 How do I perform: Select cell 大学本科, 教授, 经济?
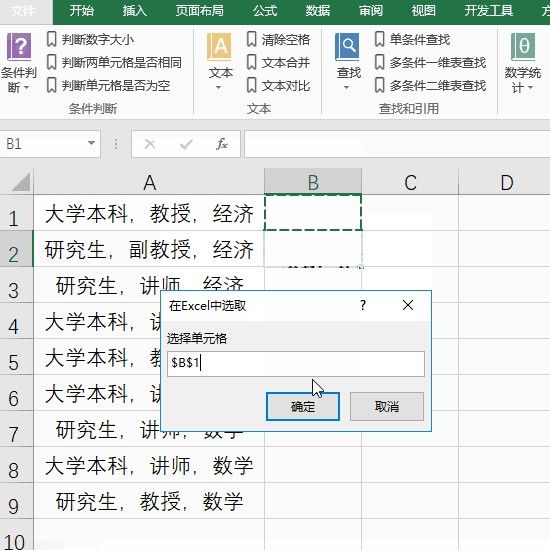click(149, 213)
